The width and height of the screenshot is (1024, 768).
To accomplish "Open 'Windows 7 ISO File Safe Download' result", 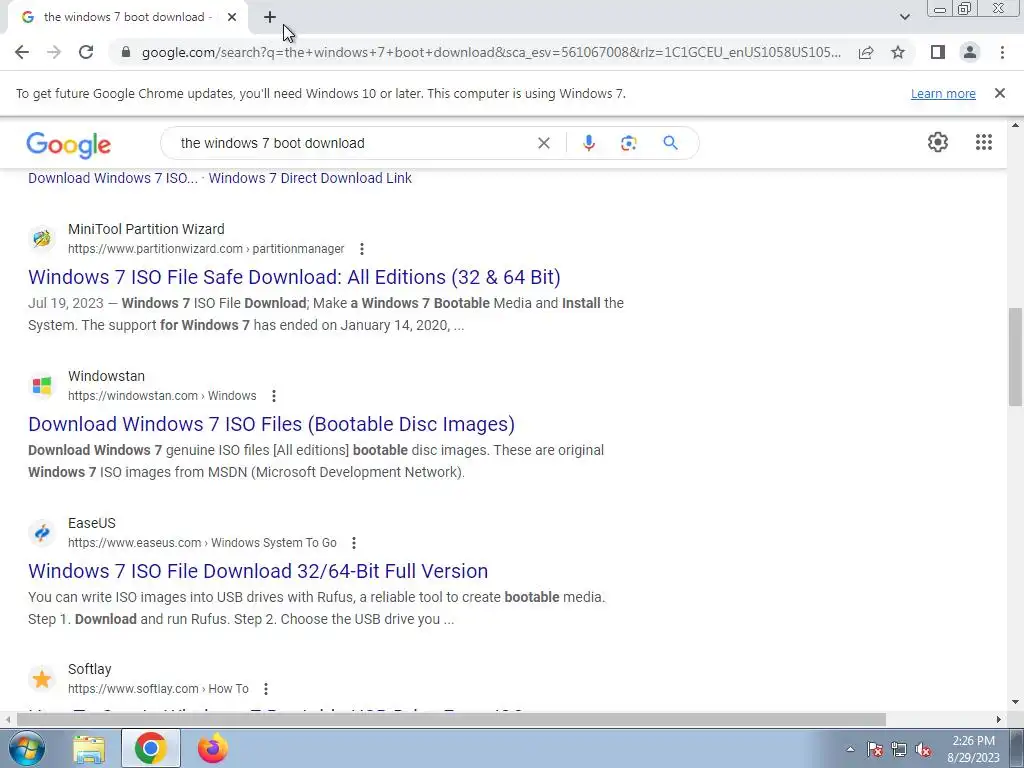I will click(x=294, y=277).
